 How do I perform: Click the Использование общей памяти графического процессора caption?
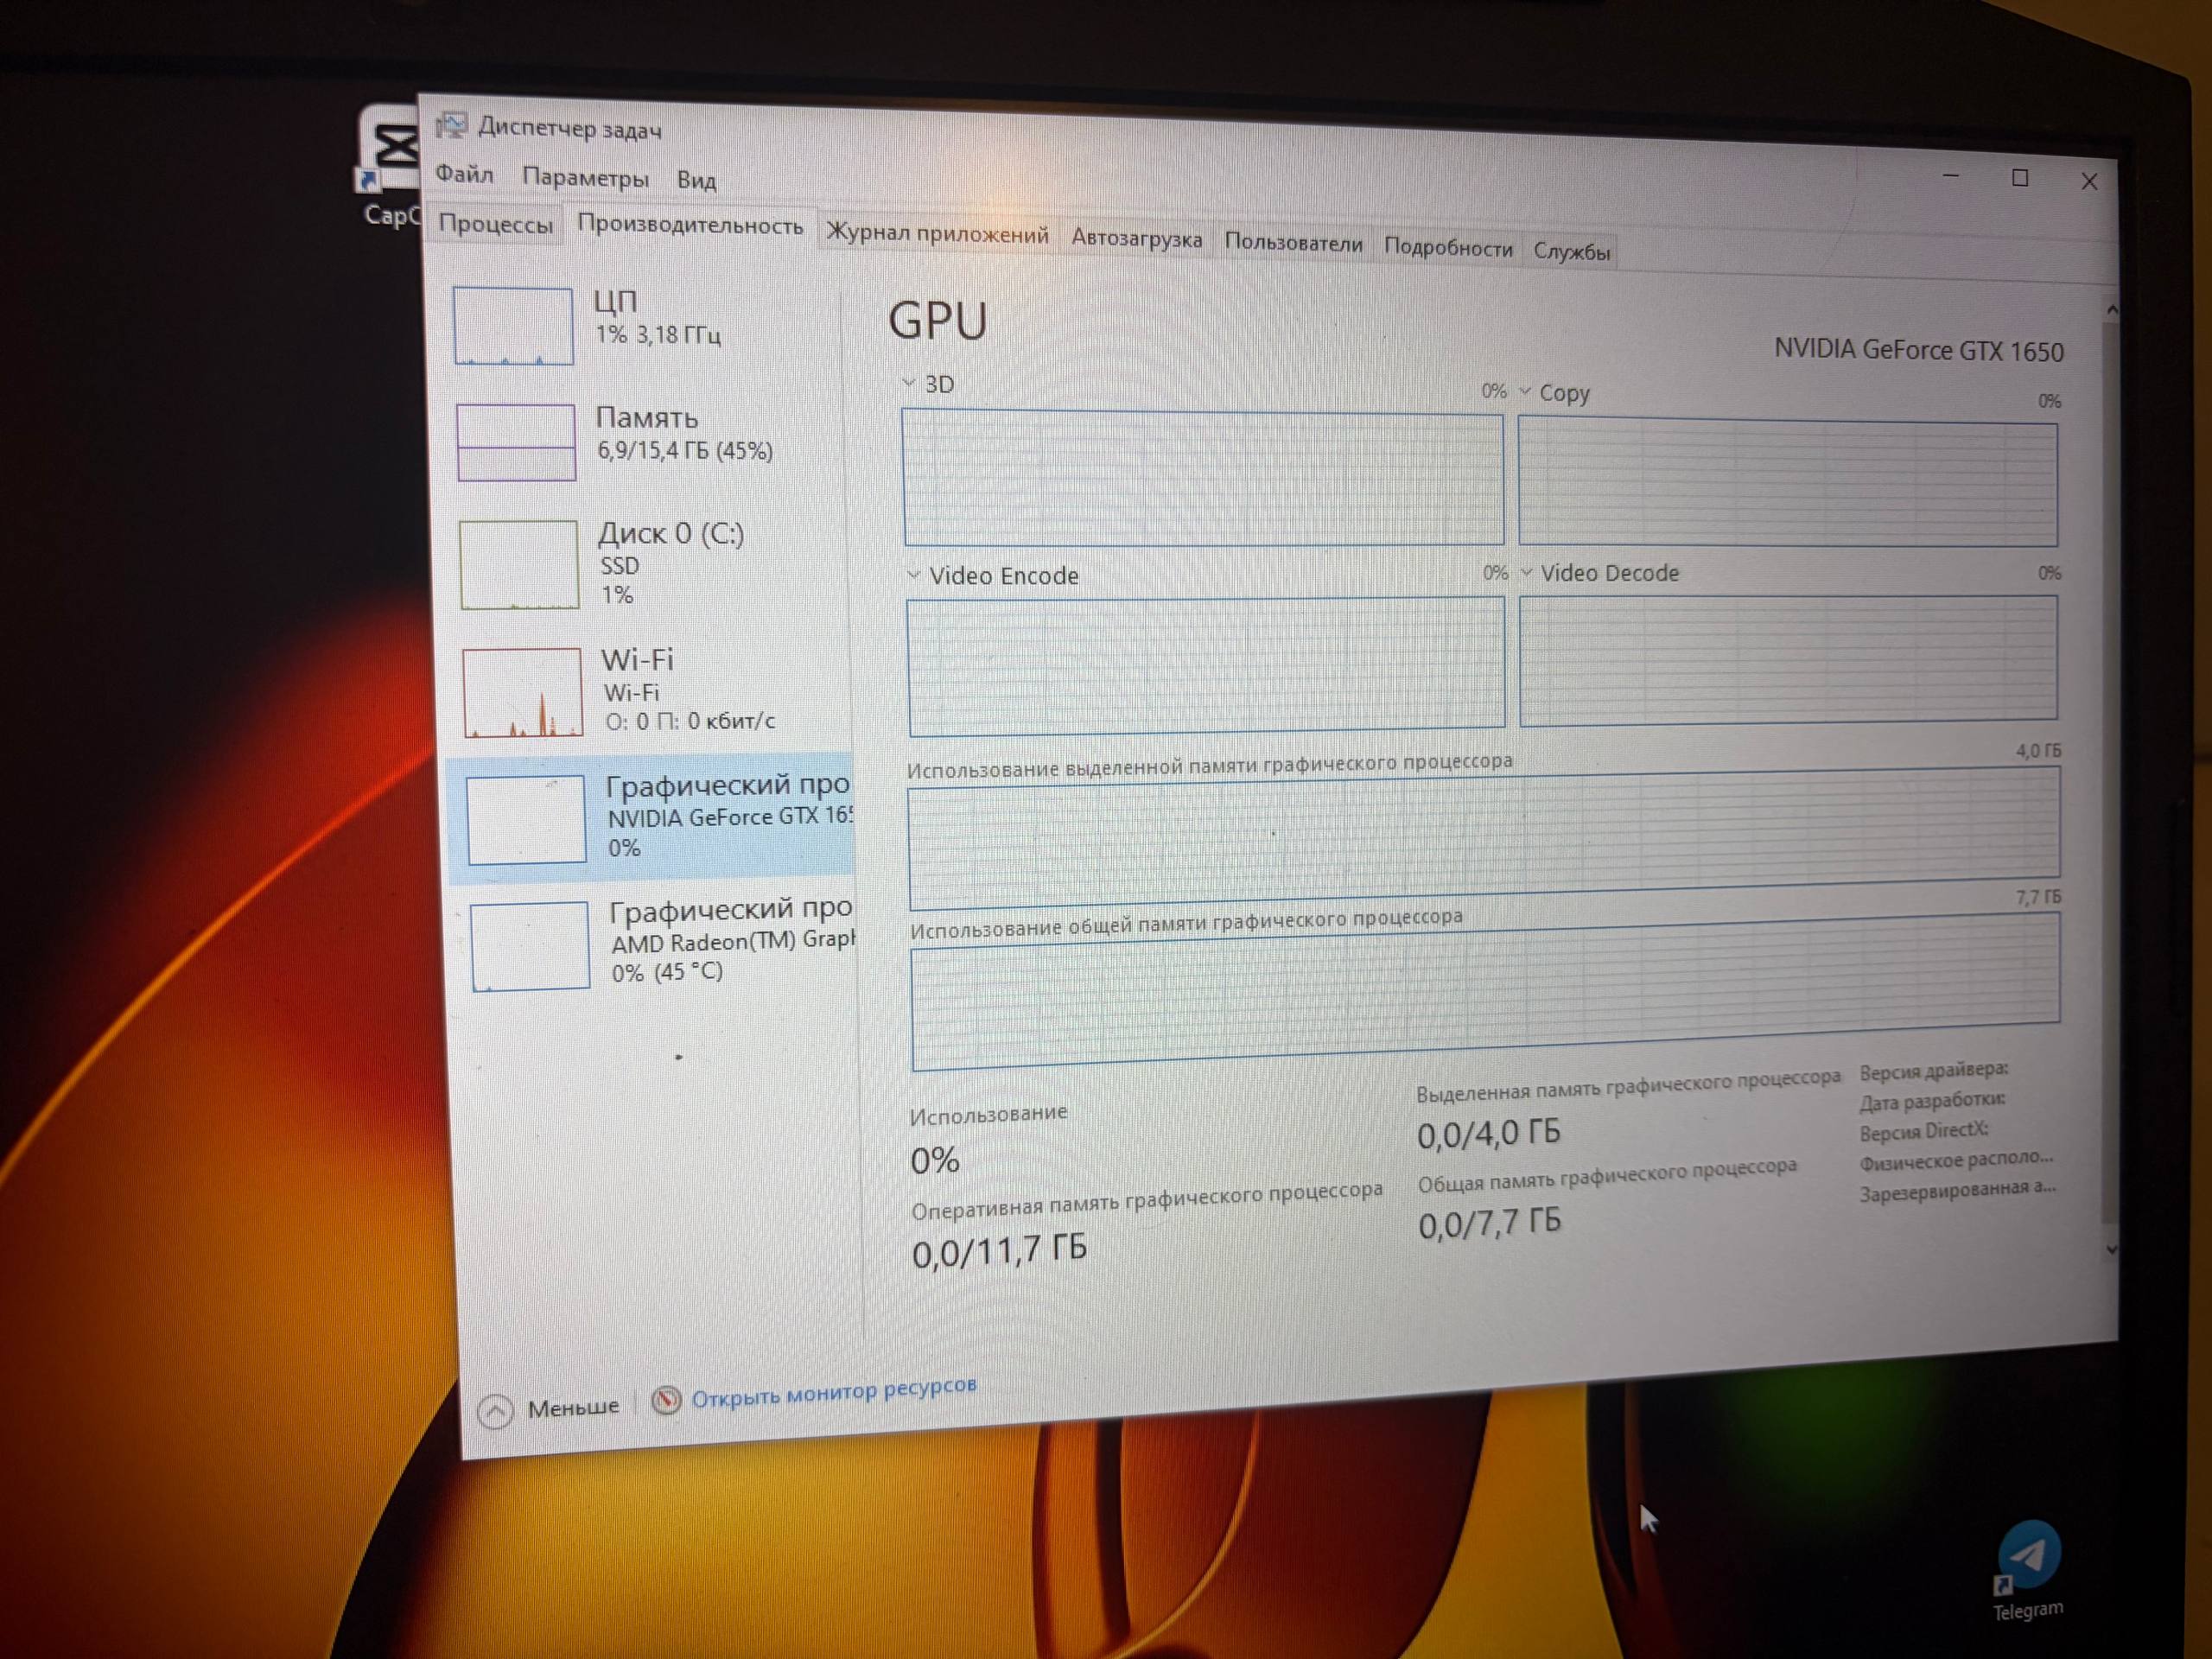pyautogui.click(x=1186, y=923)
